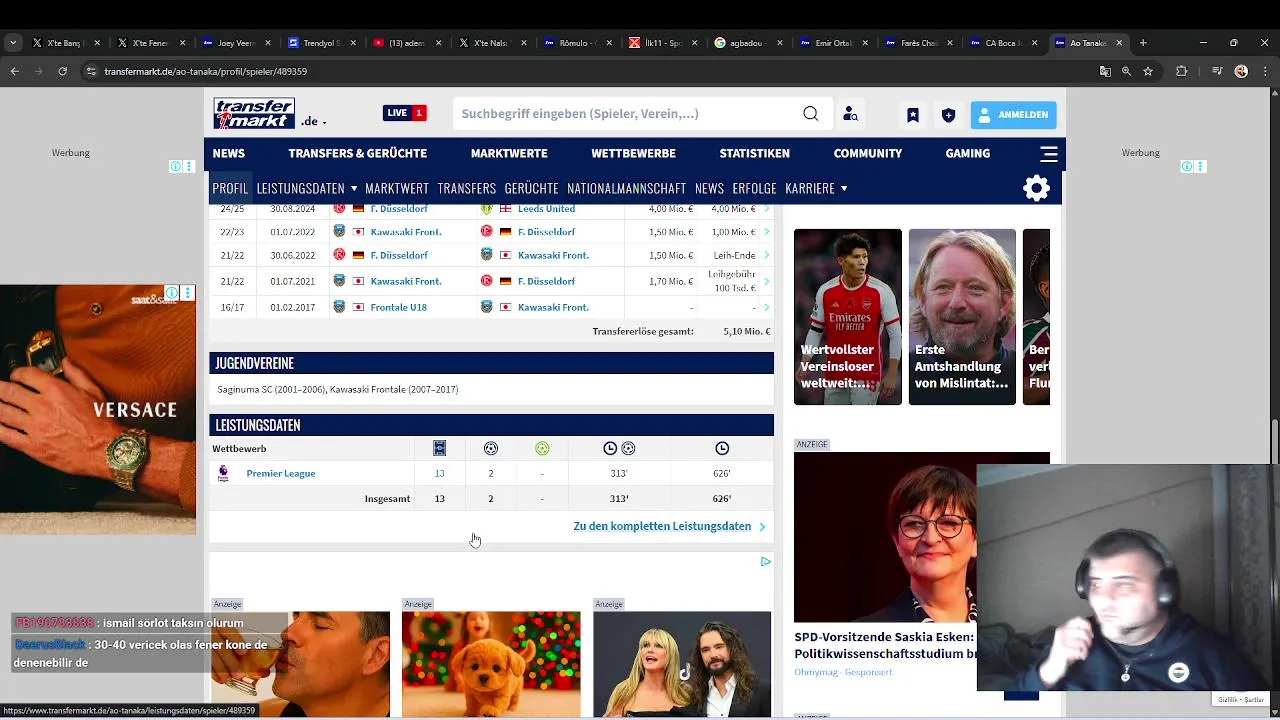Open the translate page icon in address bar
The image size is (1280, 720).
(x=1105, y=71)
